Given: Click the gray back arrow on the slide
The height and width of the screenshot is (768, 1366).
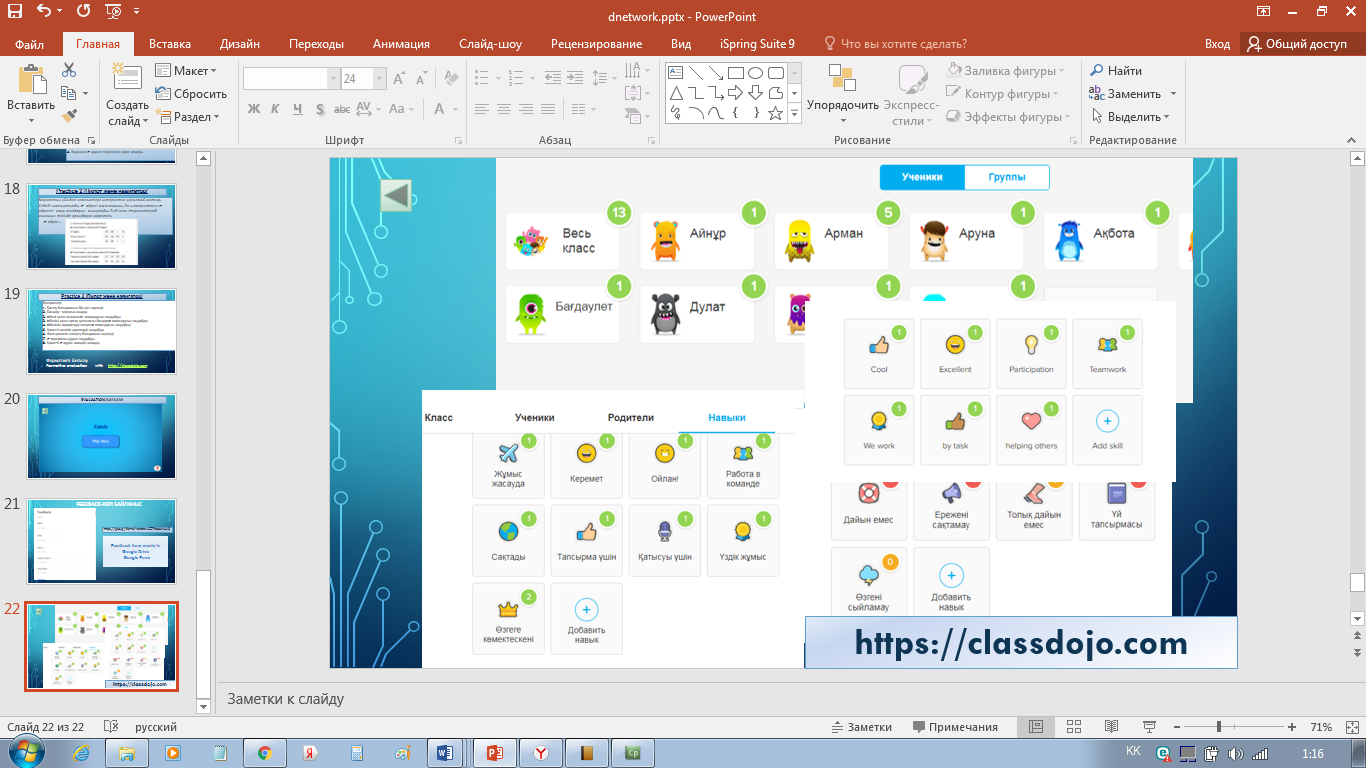Looking at the screenshot, I should 396,195.
